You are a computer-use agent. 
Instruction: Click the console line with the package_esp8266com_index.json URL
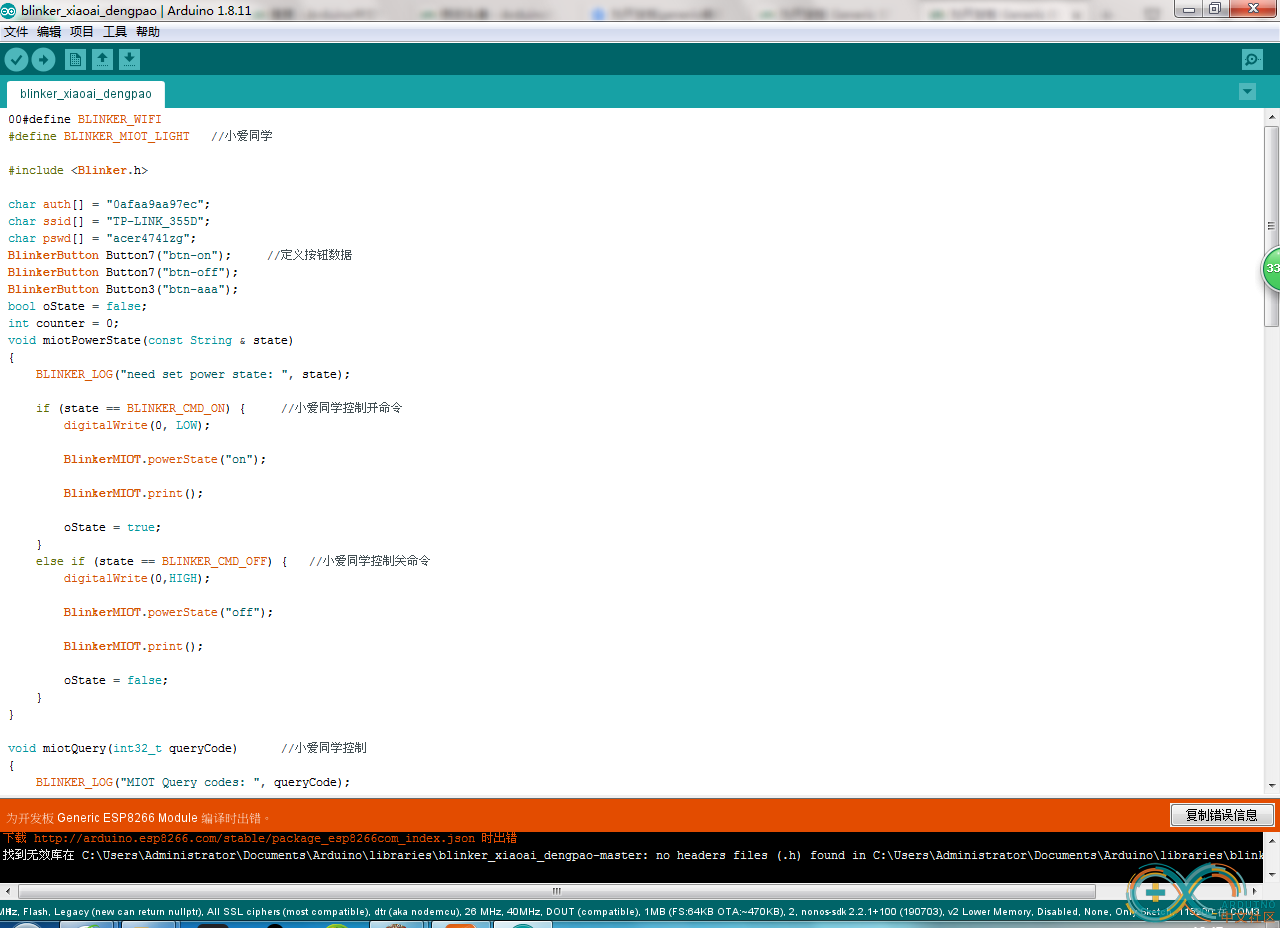[260, 838]
